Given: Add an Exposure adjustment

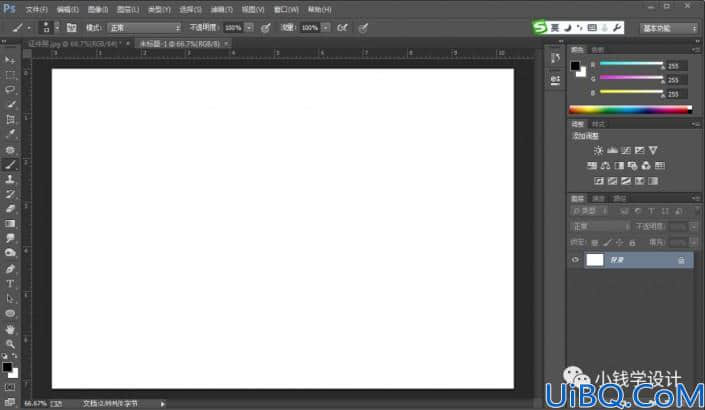Looking at the screenshot, I should pyautogui.click(x=639, y=150).
